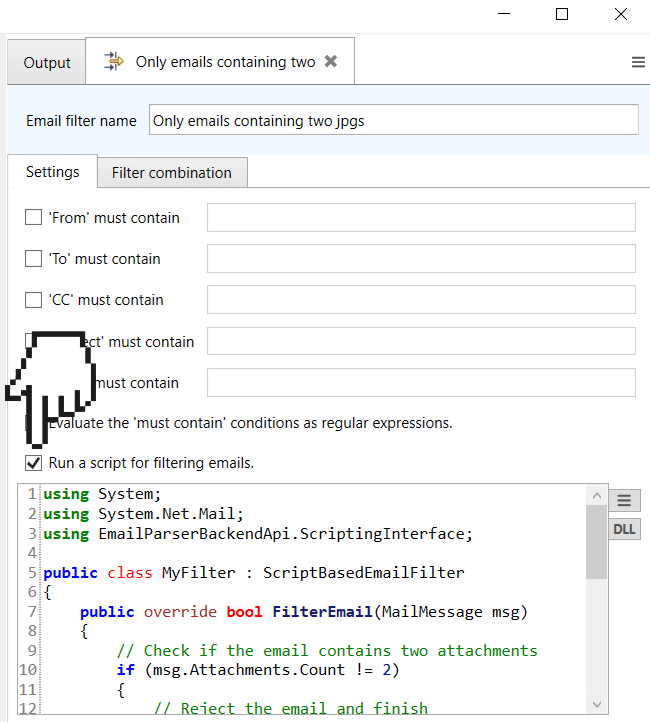Click the 'To' must contain text field
650x722 pixels.
pyautogui.click(x=421, y=258)
